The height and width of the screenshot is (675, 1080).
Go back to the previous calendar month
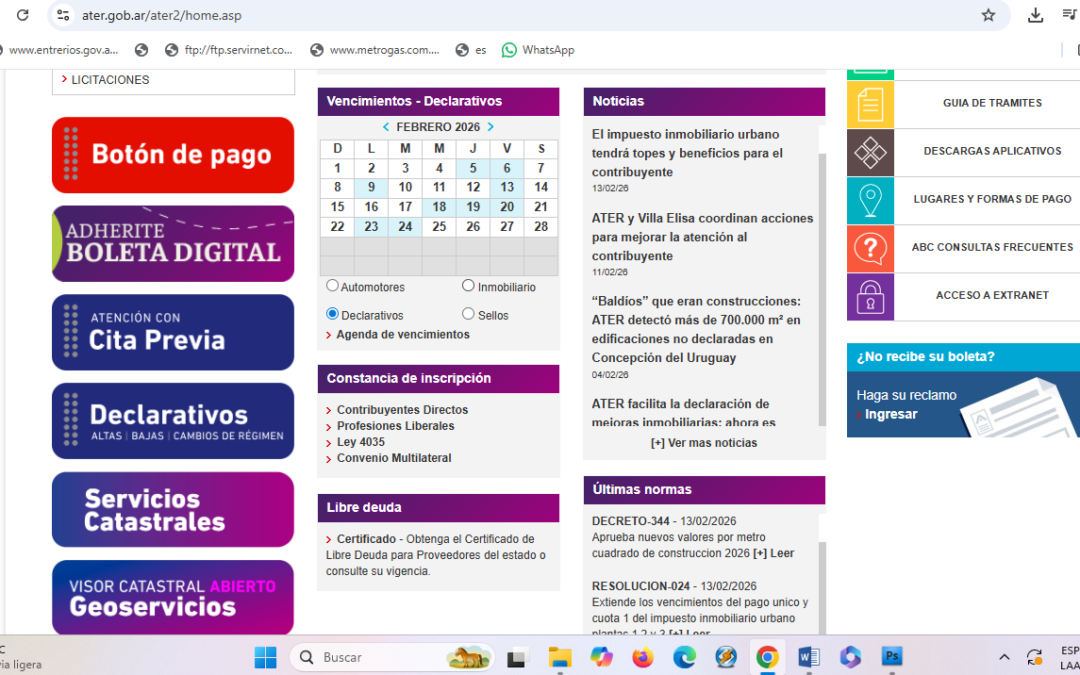[x=387, y=126]
